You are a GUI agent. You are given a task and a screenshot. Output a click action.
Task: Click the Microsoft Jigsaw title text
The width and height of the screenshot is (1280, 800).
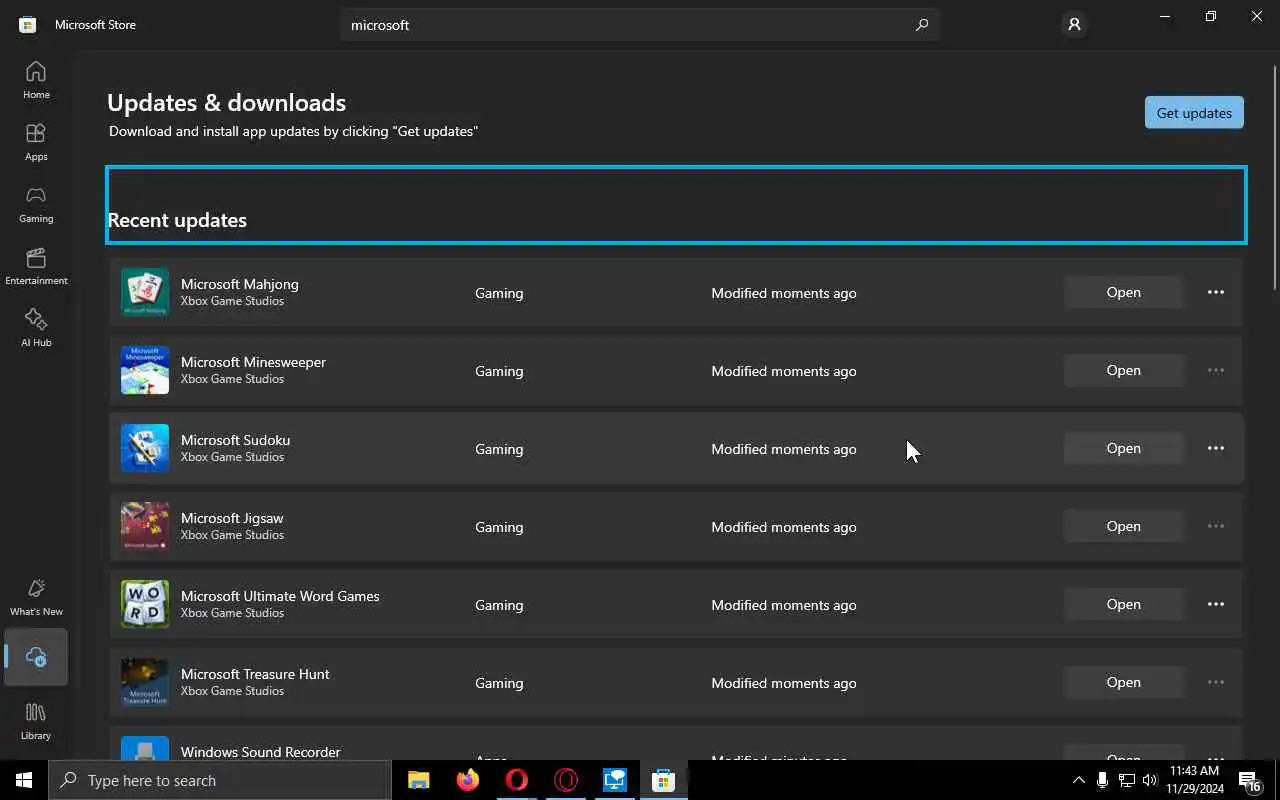[x=232, y=518]
